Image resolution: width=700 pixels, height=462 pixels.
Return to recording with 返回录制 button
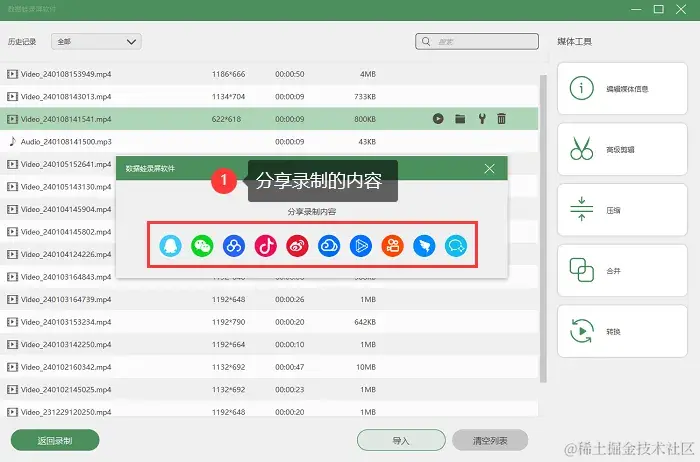(55, 441)
